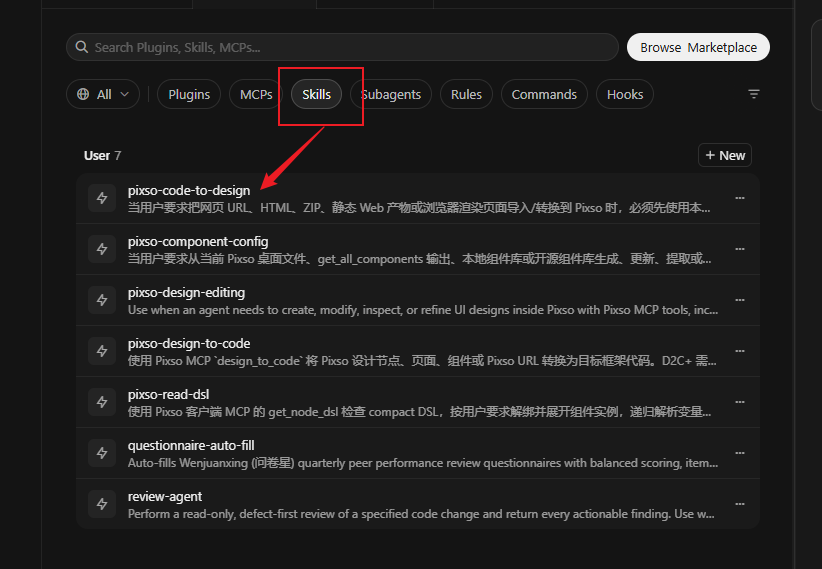Click lightning icon for pixso-design-to-code

coord(102,351)
